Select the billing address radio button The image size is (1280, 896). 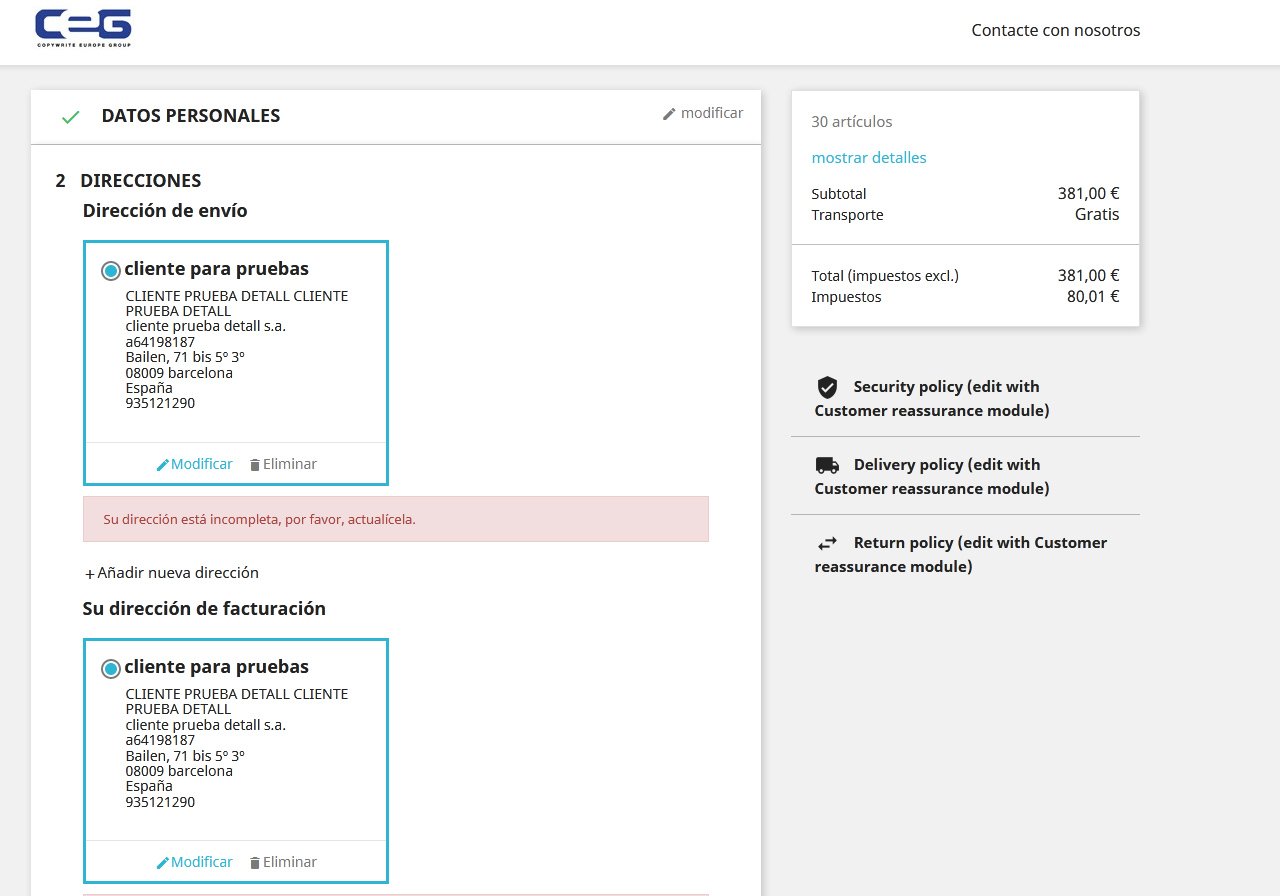[111, 669]
